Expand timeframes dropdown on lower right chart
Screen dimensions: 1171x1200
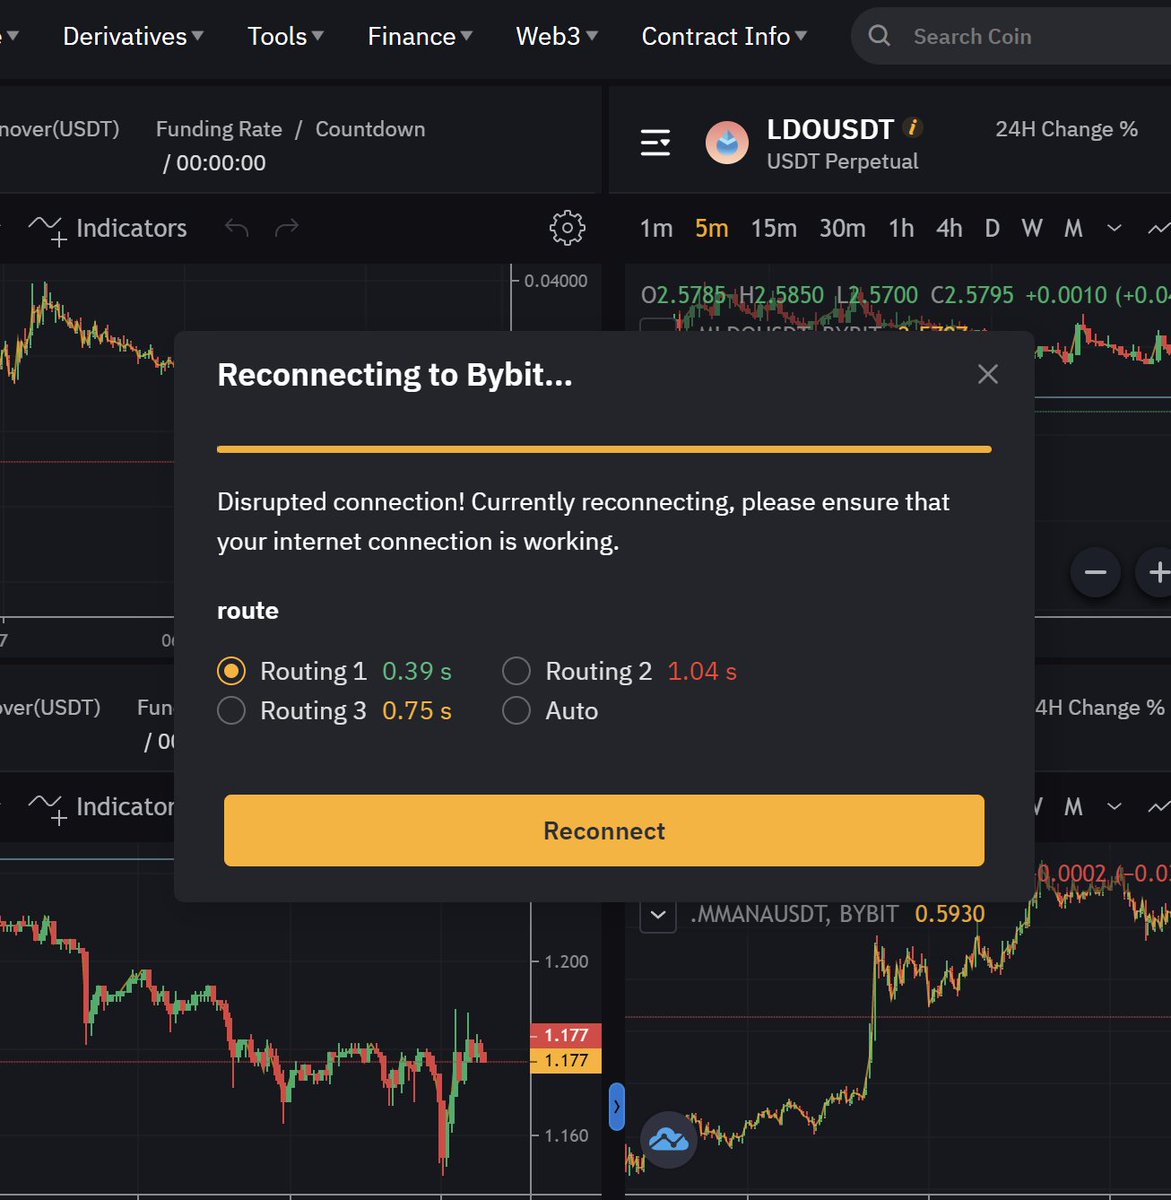[x=1114, y=806]
